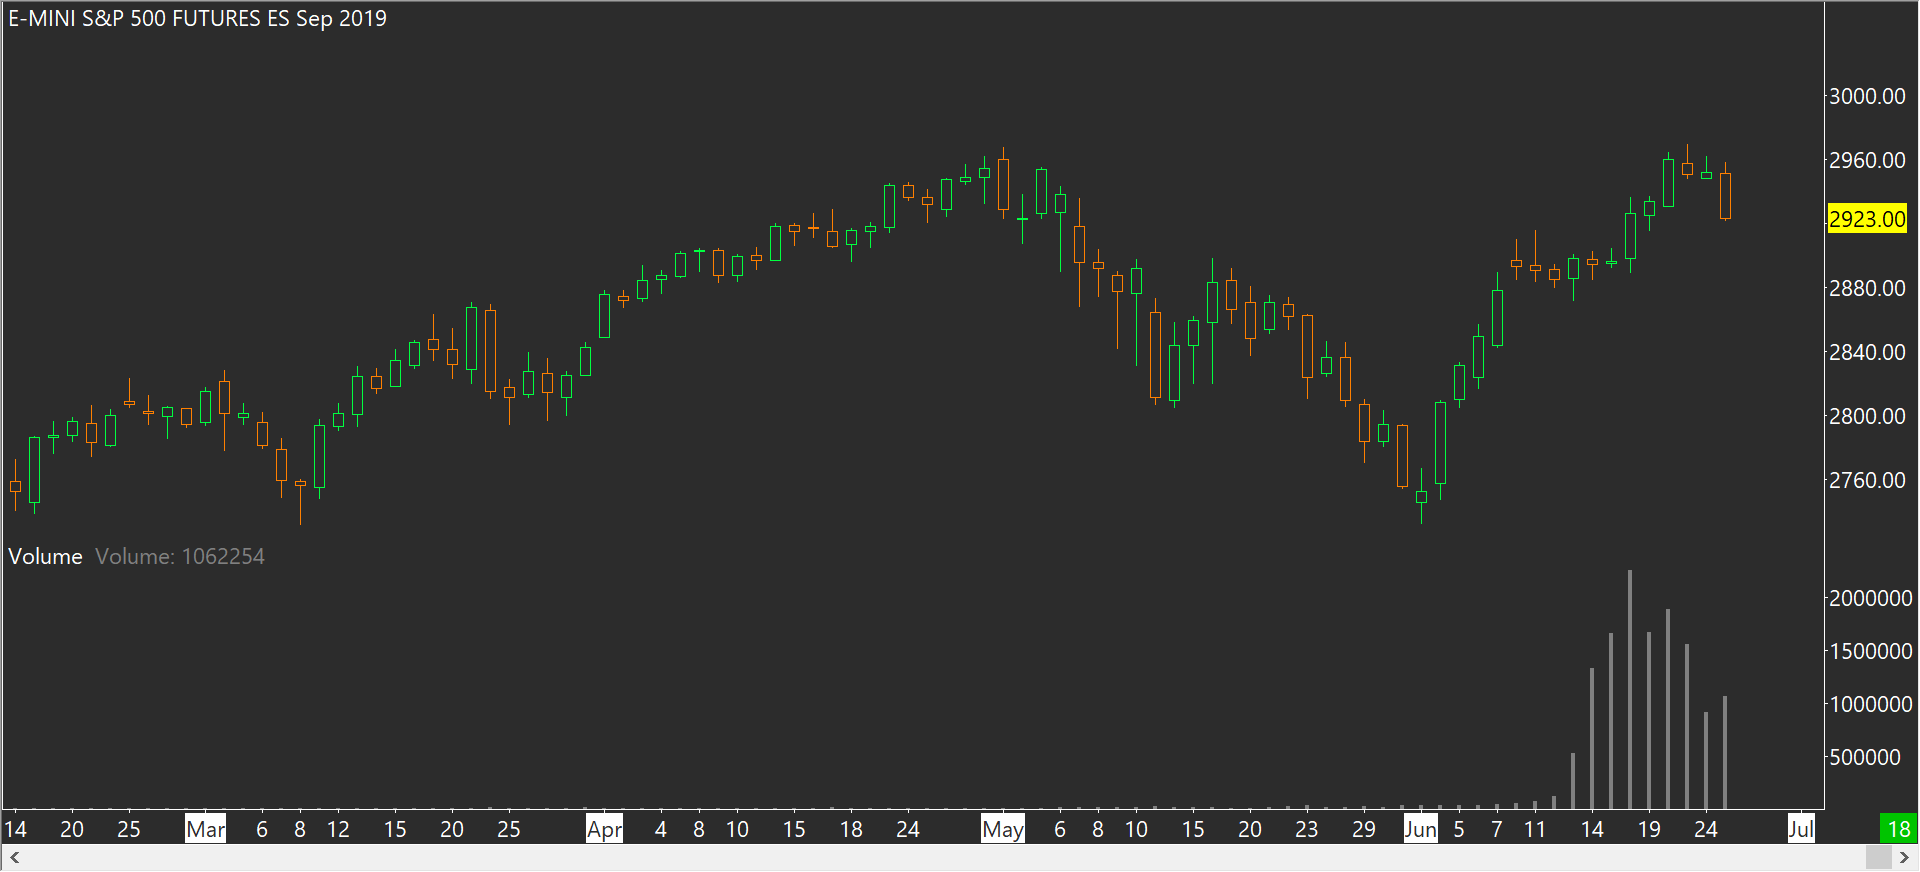
Task: Click the date label 11 on the axis
Action: (x=1535, y=829)
